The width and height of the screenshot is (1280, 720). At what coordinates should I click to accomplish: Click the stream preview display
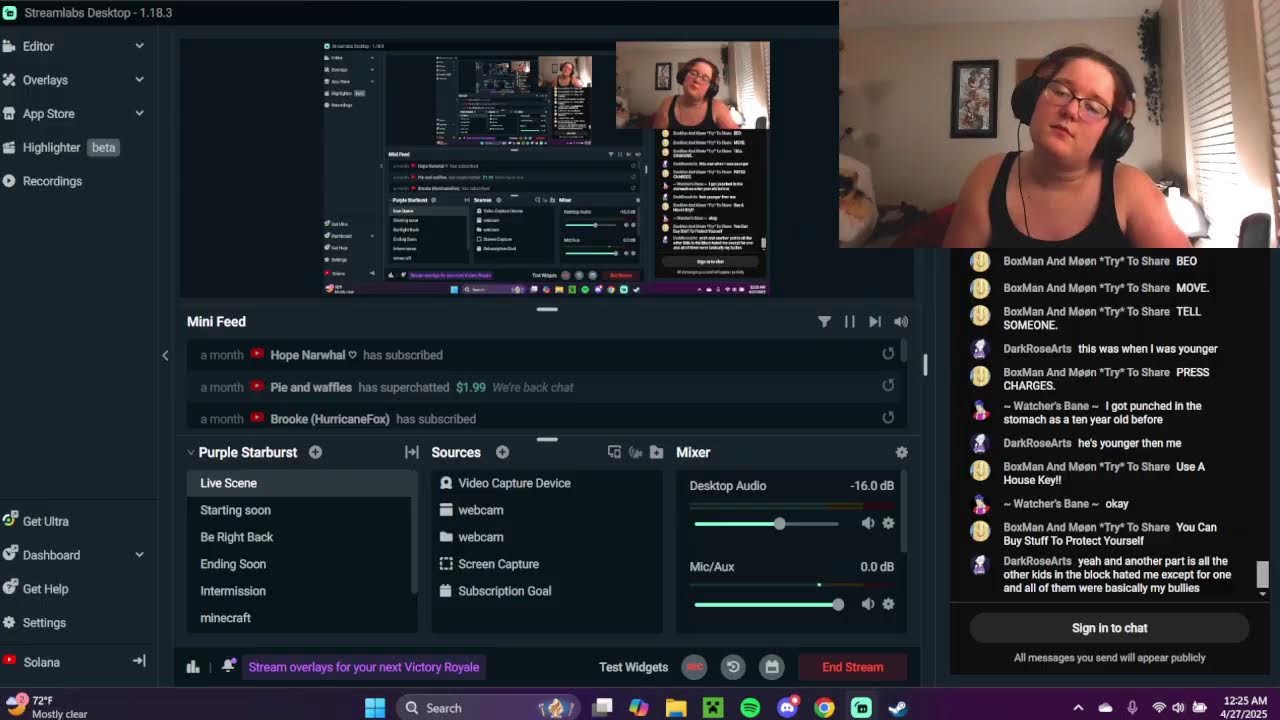546,167
